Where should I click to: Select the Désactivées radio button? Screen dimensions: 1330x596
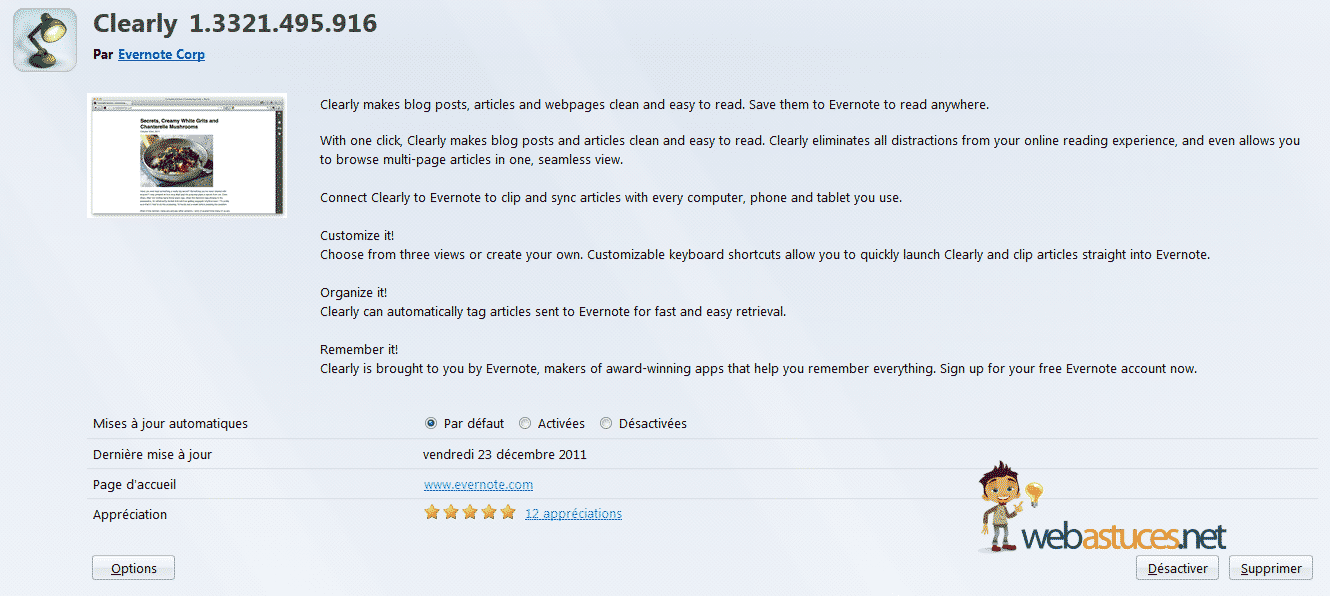(606, 423)
